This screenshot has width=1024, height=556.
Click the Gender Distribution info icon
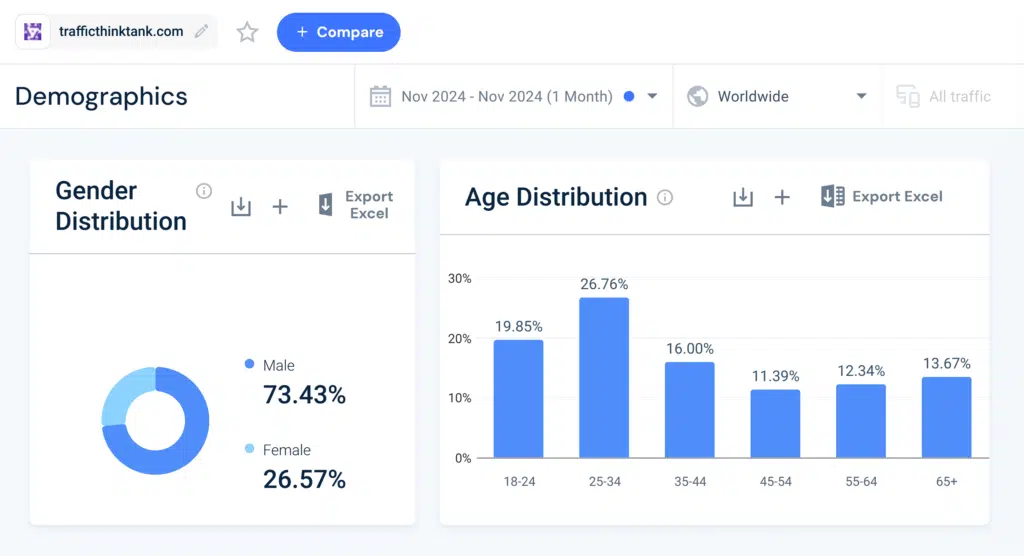click(x=204, y=191)
